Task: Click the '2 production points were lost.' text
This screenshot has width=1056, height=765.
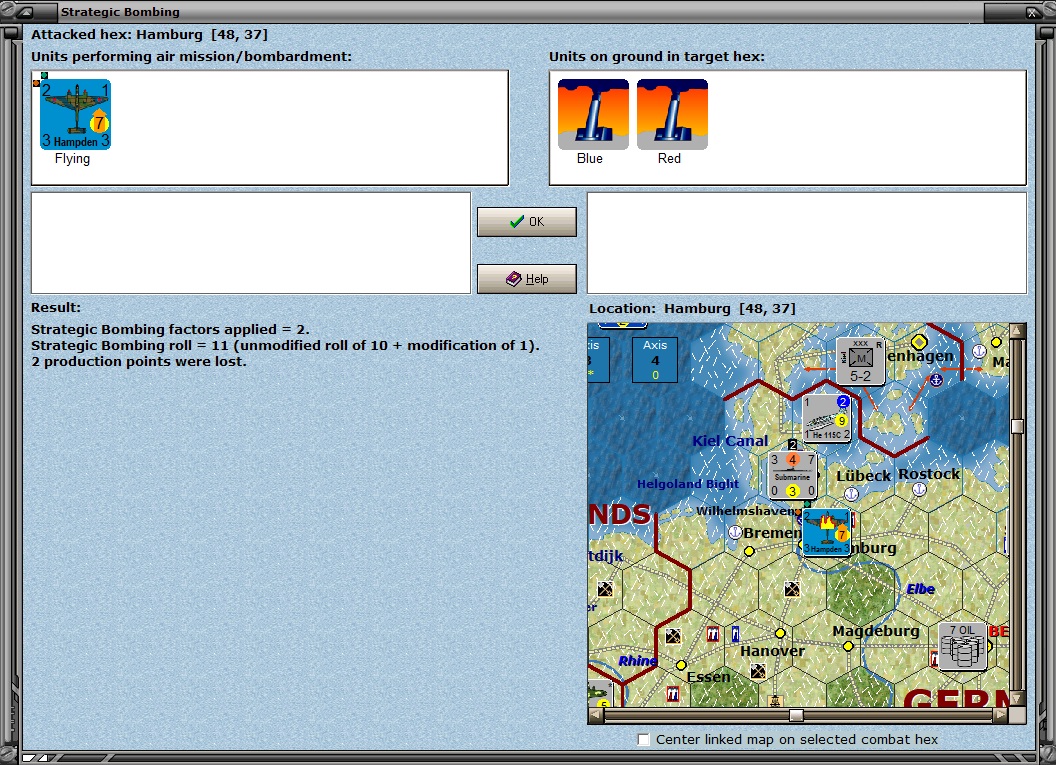Action: tap(139, 362)
